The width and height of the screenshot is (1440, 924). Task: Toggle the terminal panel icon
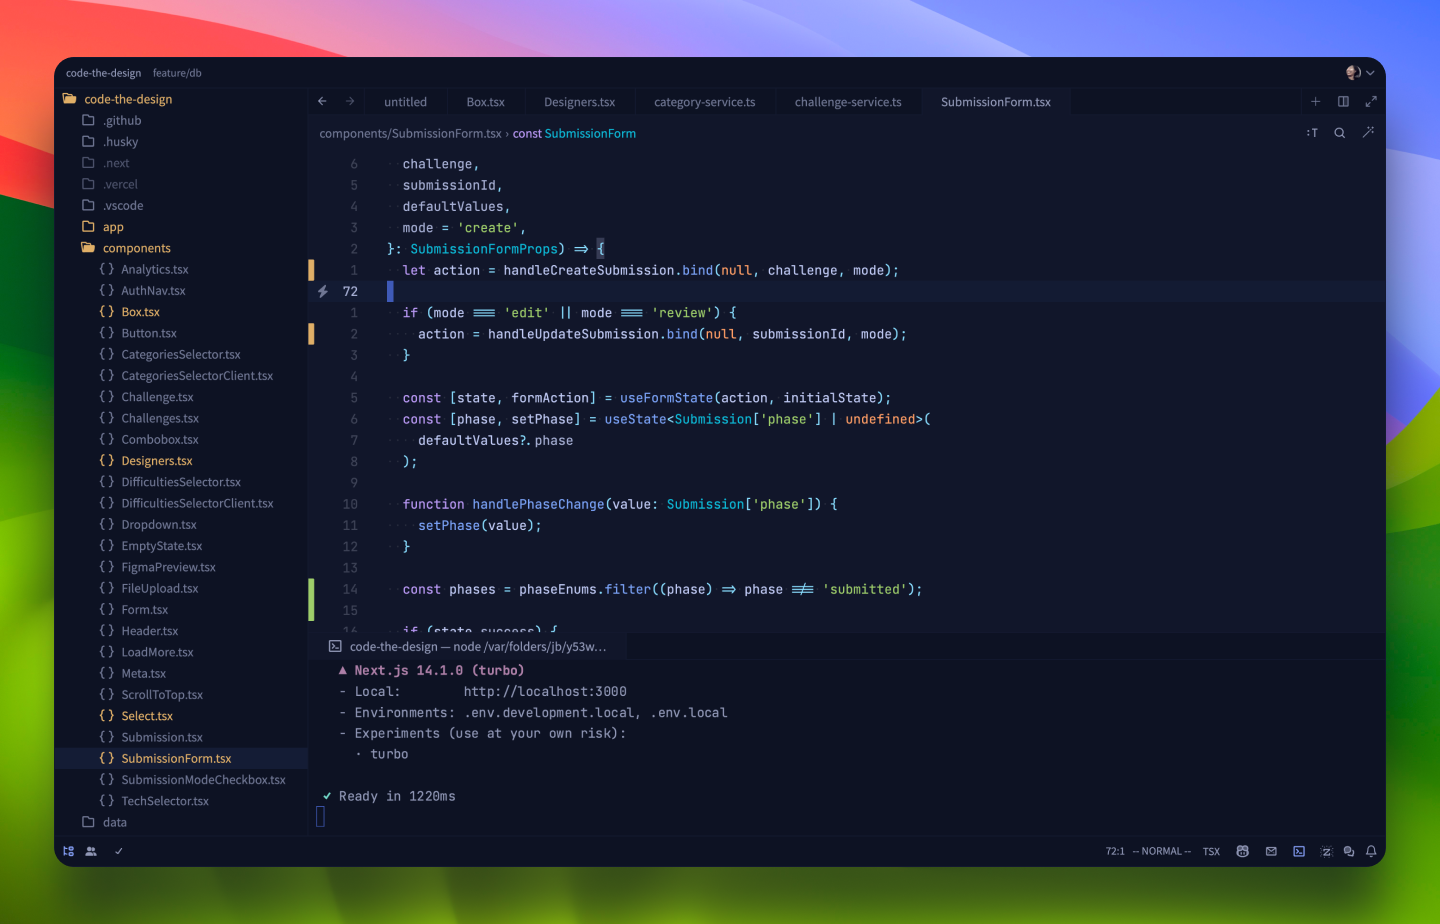pos(1299,851)
